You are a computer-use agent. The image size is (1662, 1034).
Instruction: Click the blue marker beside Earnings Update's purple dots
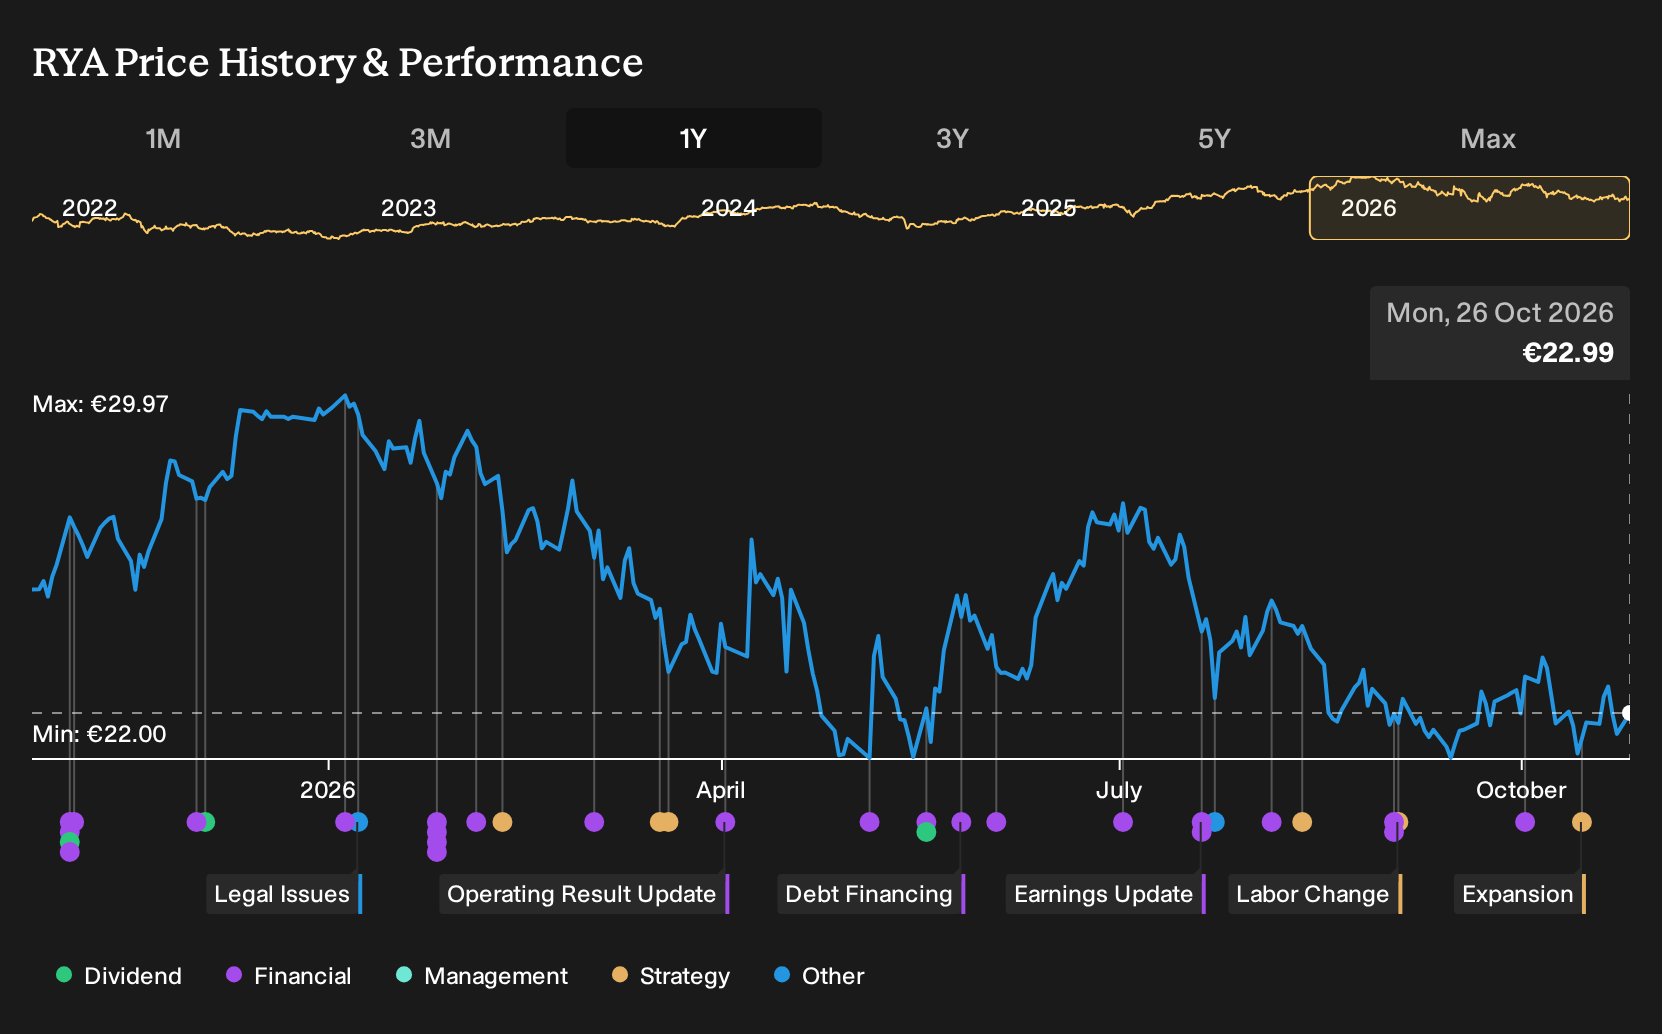click(1215, 822)
